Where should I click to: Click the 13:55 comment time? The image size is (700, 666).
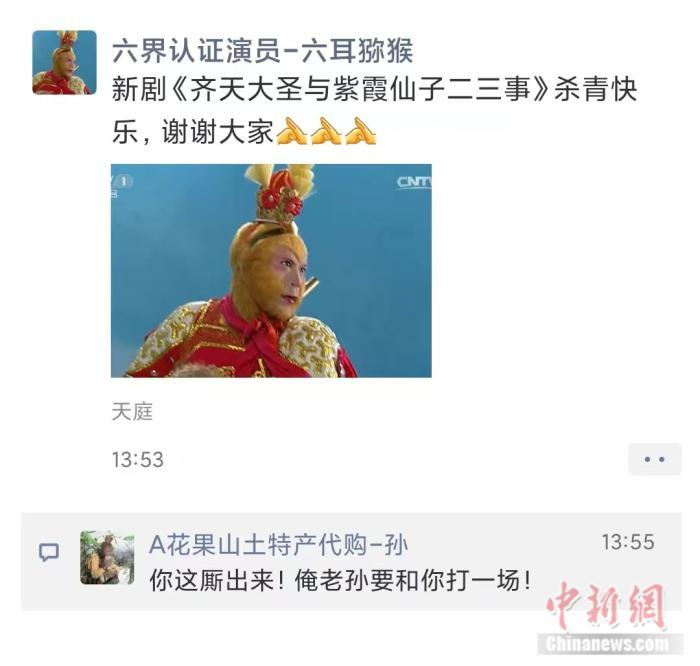(628, 542)
